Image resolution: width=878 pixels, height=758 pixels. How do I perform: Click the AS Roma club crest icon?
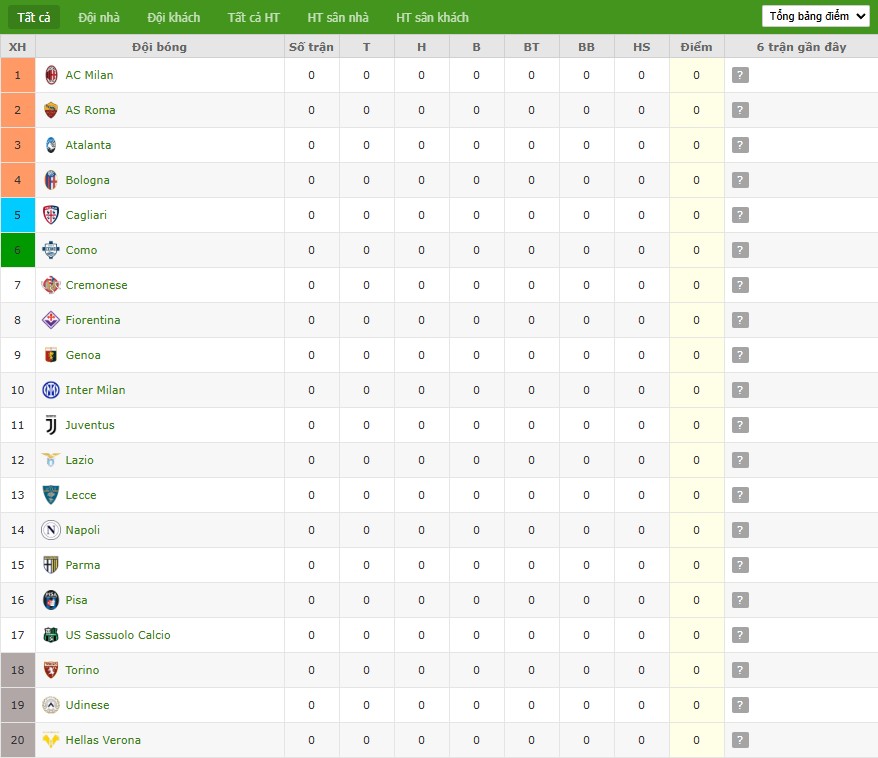[x=51, y=110]
